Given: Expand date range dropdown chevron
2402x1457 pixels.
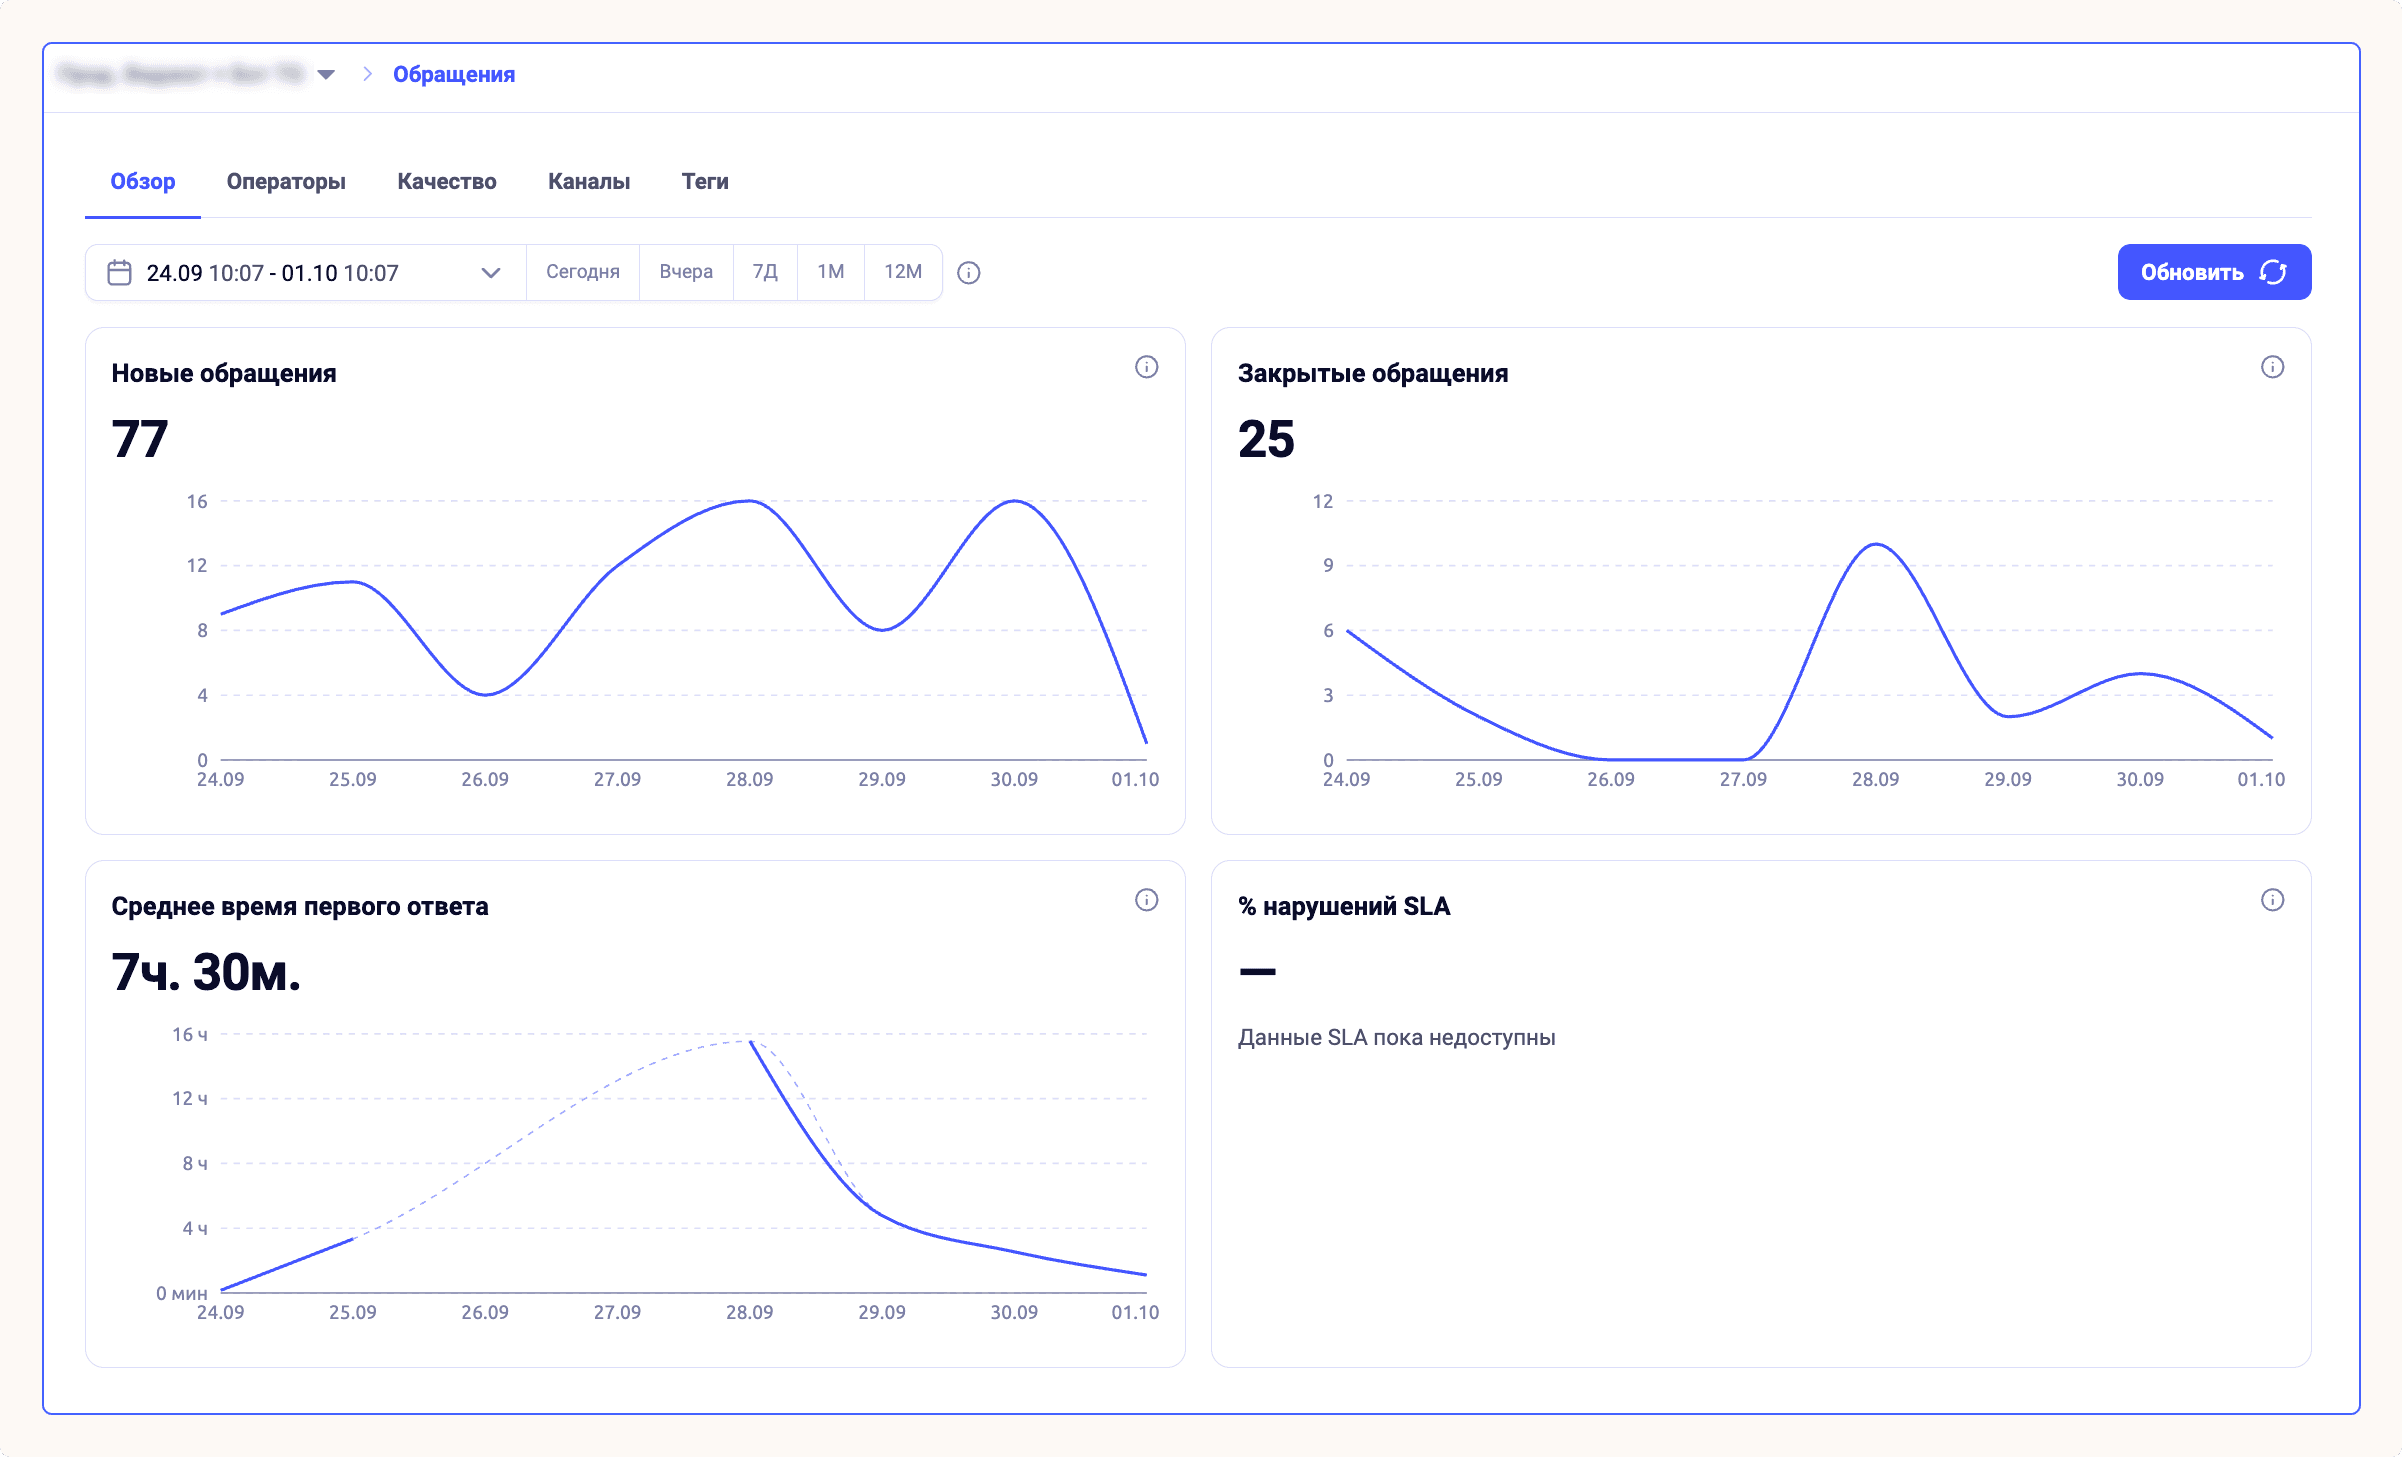Looking at the screenshot, I should [490, 273].
